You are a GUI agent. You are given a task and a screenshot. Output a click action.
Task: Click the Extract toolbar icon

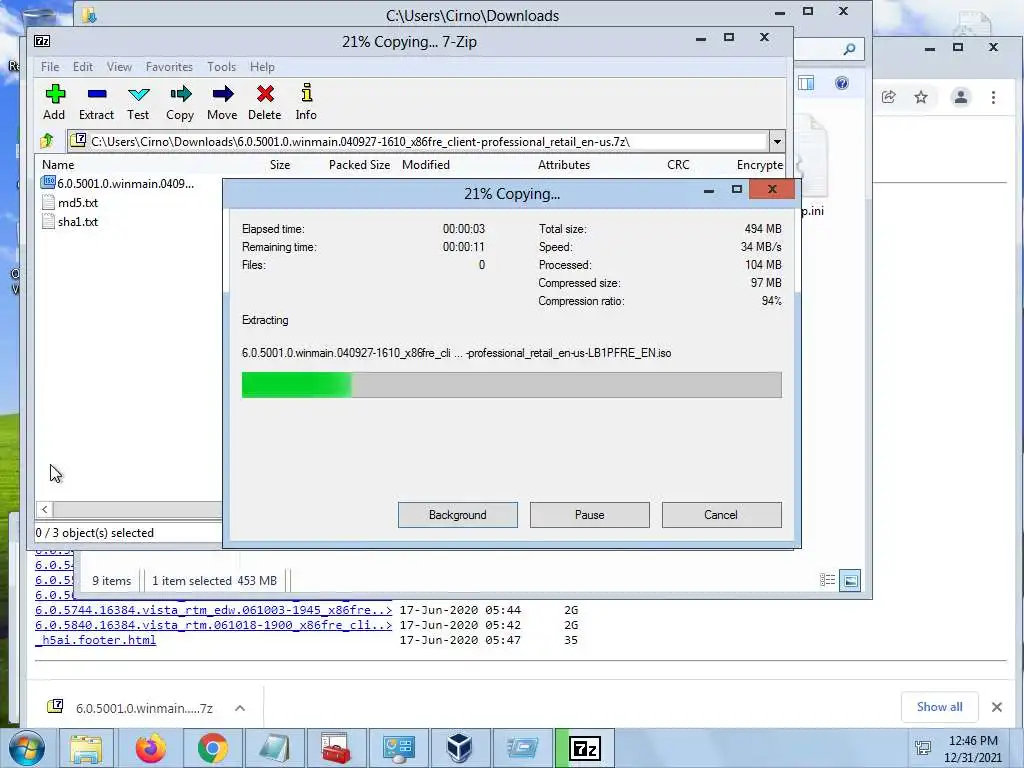click(x=97, y=102)
